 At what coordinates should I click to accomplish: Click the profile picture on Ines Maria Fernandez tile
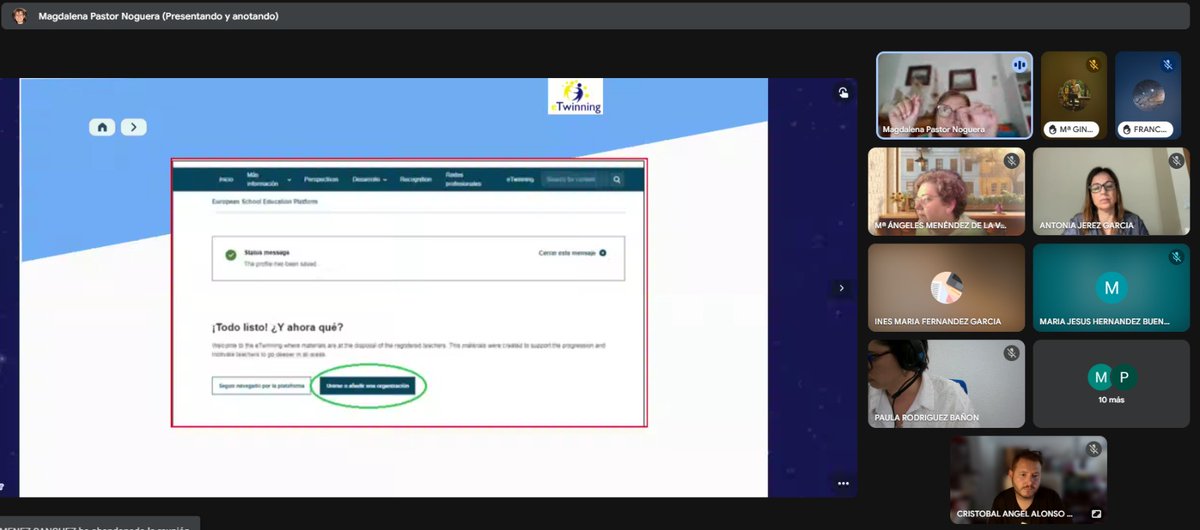coord(946,288)
